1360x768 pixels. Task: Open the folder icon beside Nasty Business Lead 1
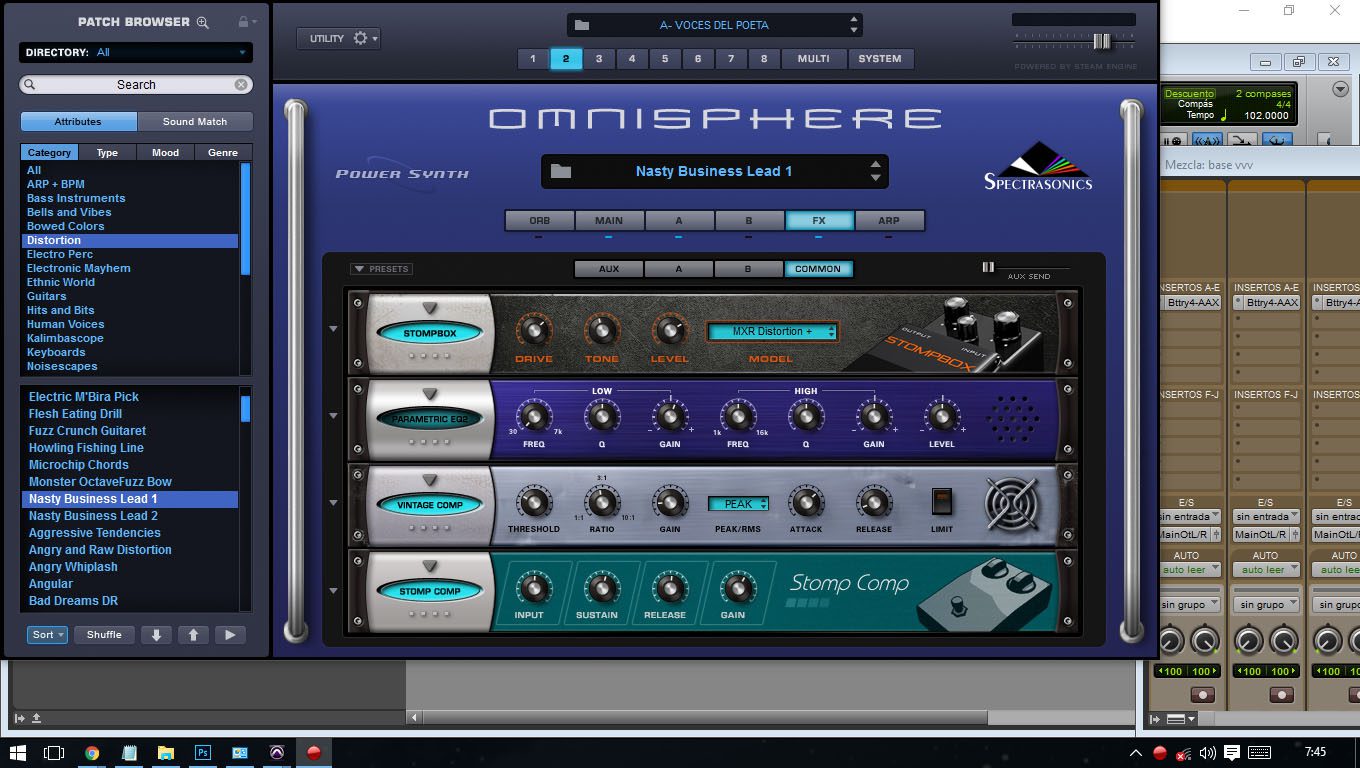pyautogui.click(x=561, y=171)
